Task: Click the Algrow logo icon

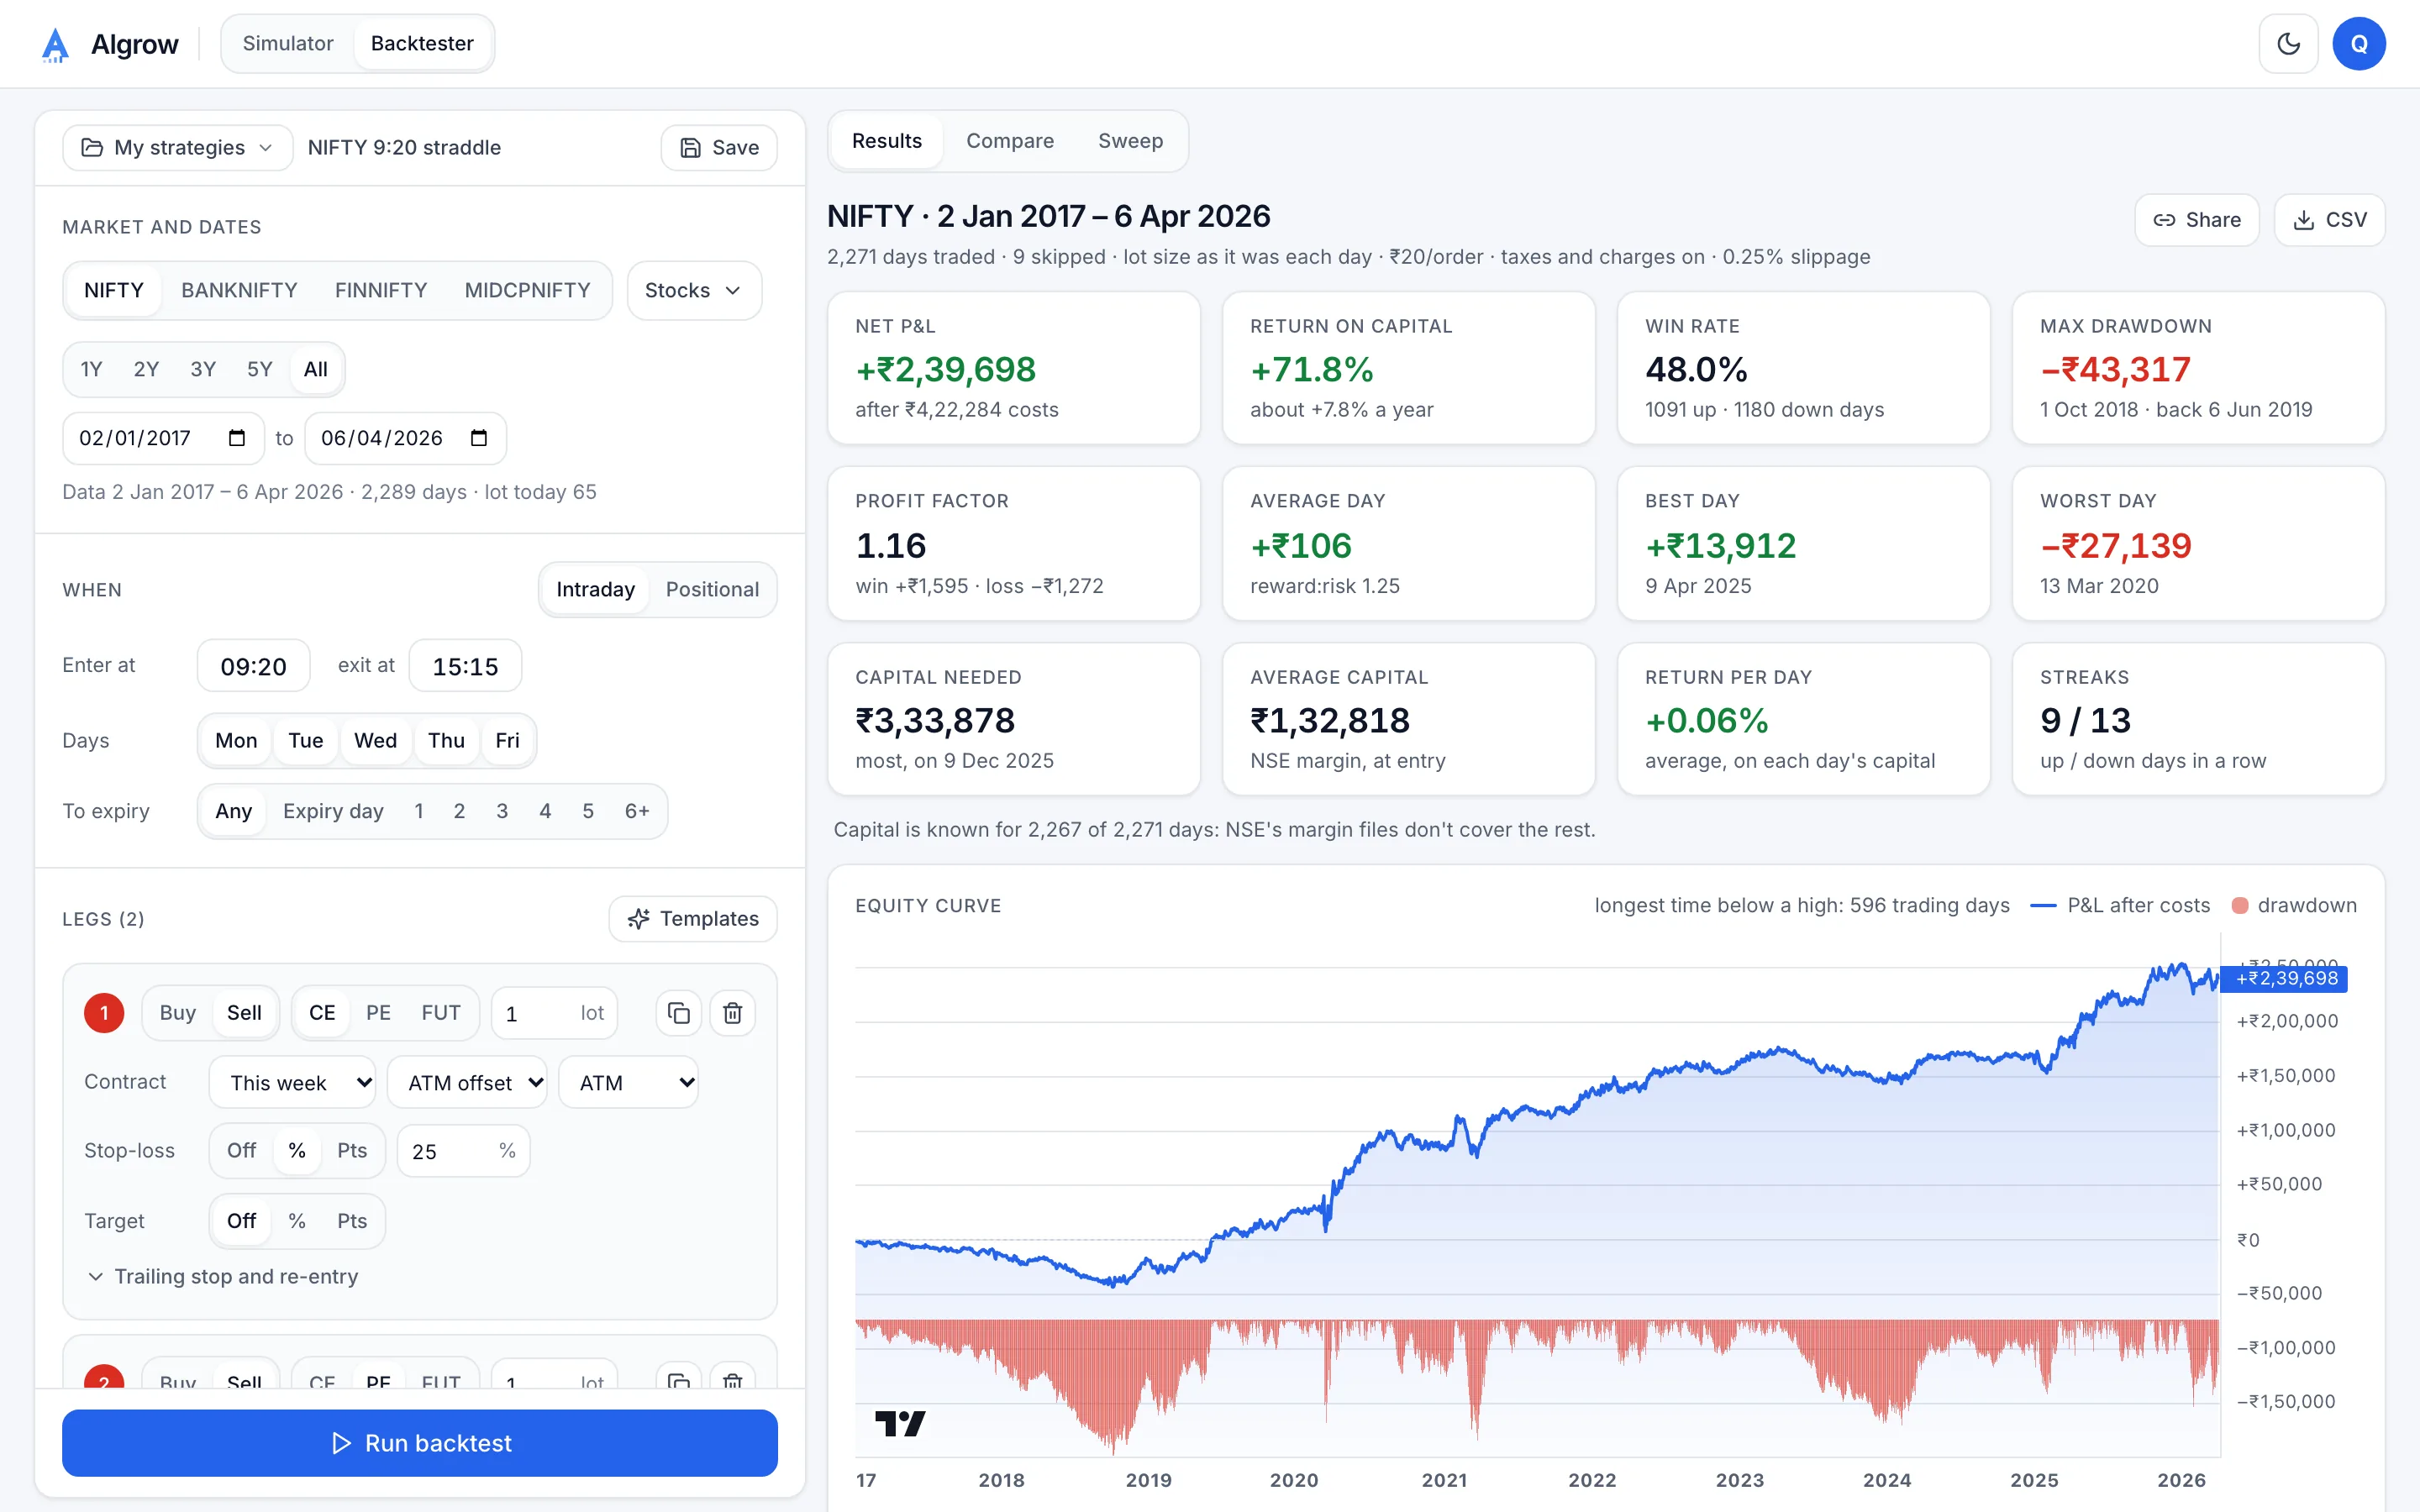Action: [x=55, y=44]
